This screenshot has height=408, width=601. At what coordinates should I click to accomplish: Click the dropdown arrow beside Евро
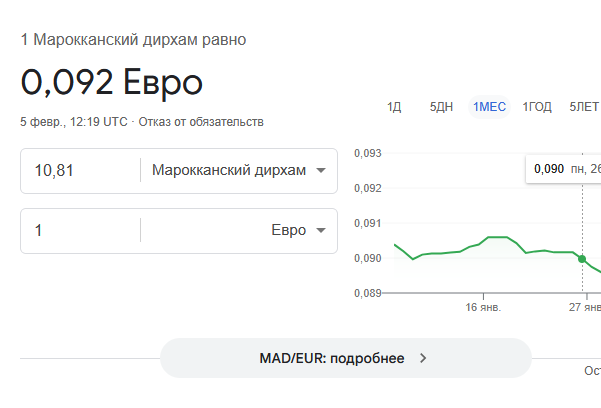pos(321,230)
